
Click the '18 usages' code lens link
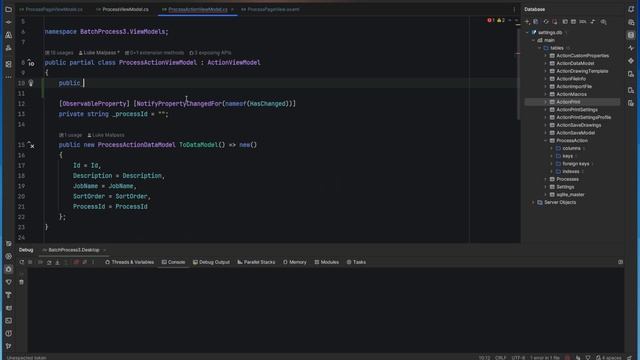pos(59,53)
